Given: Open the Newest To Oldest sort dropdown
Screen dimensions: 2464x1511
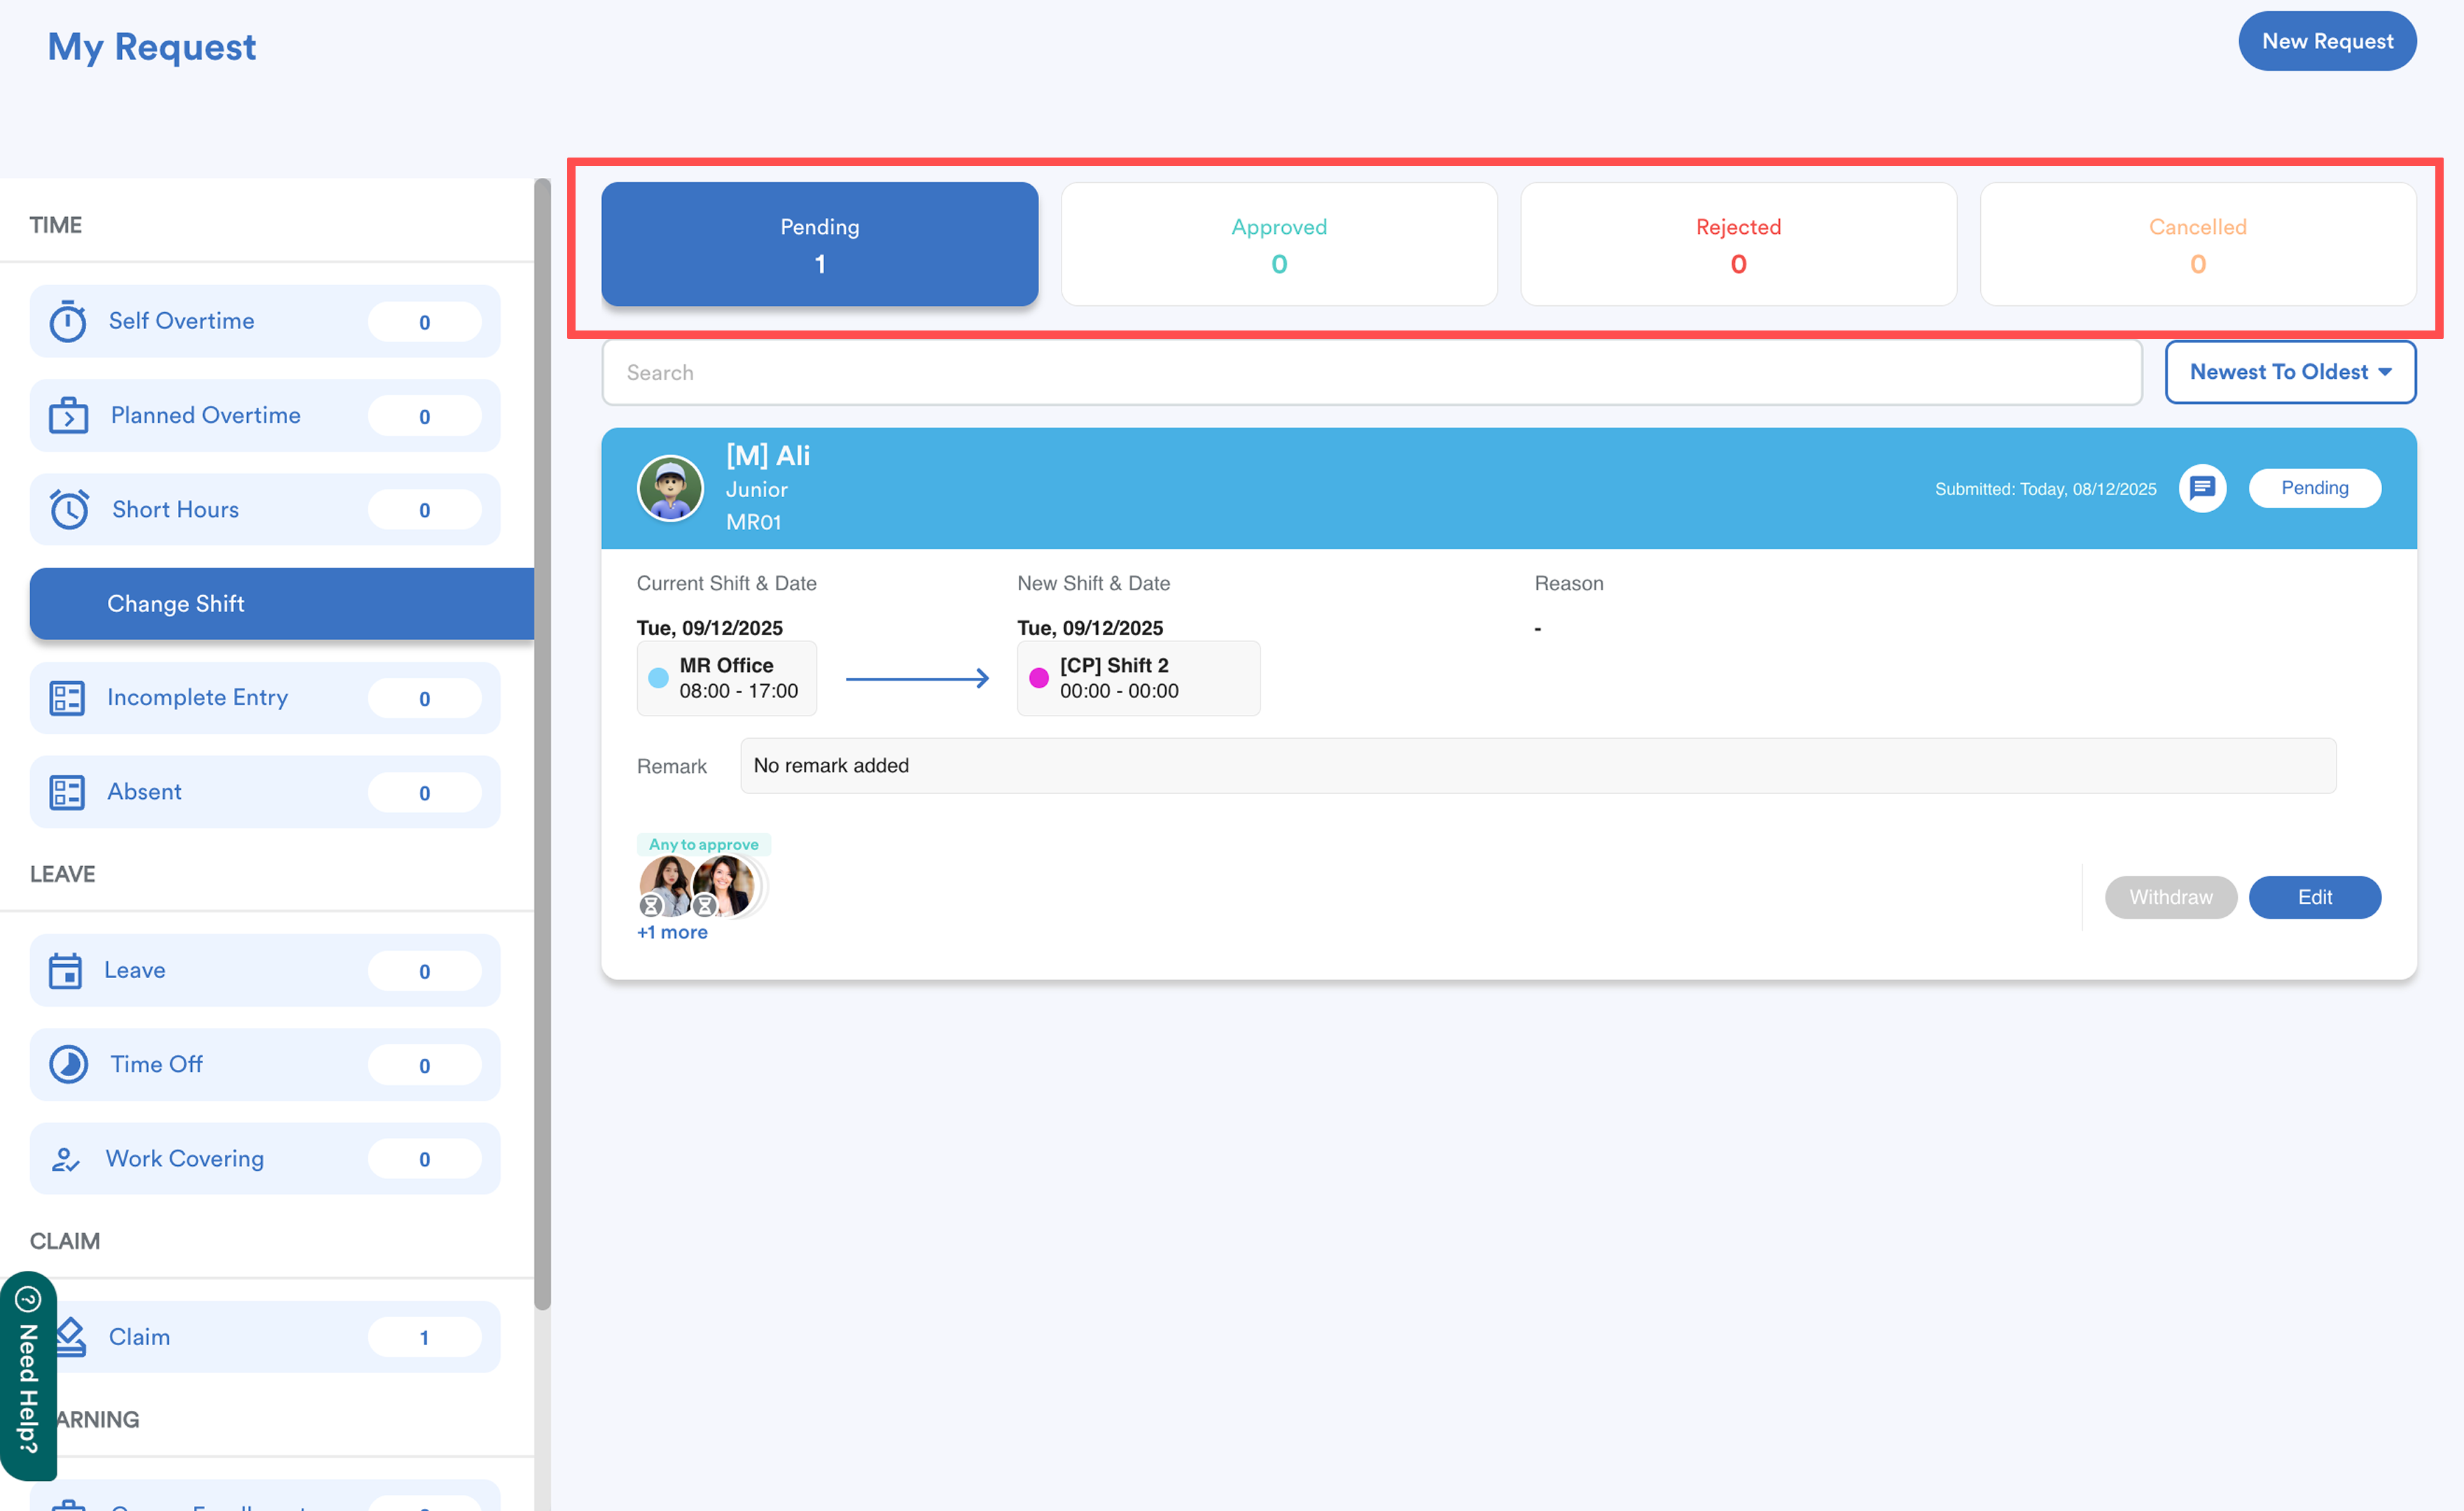Looking at the screenshot, I should coord(2289,372).
